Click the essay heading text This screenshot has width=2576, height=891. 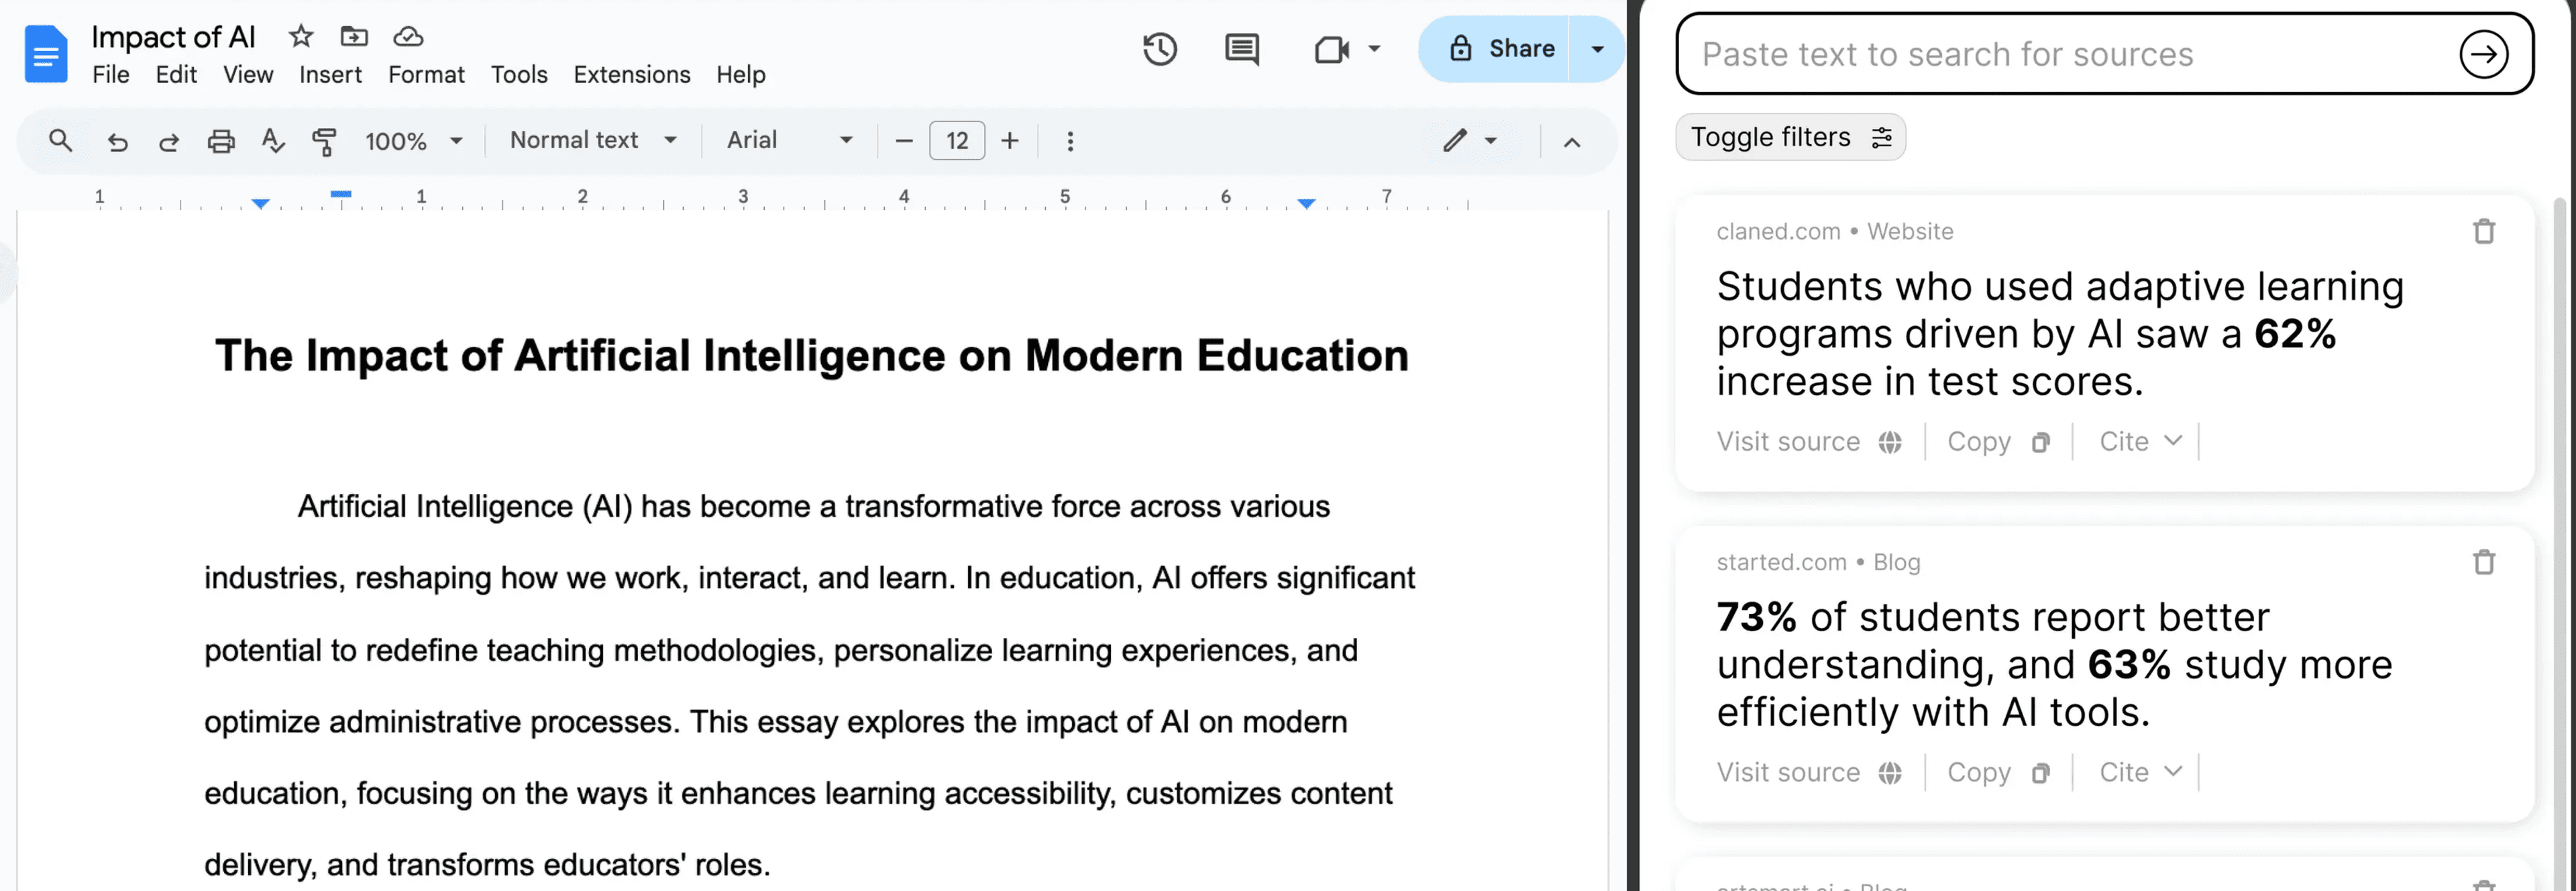[x=812, y=356]
